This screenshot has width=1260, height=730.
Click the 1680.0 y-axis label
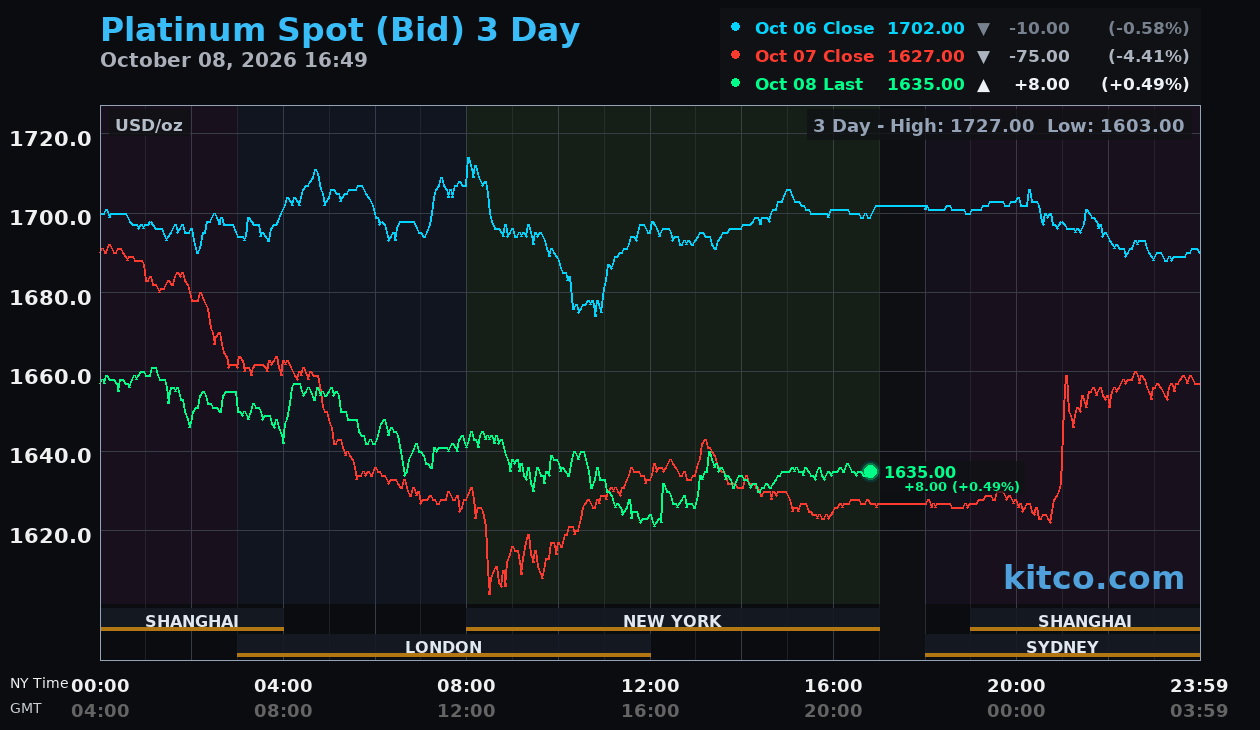pos(50,297)
